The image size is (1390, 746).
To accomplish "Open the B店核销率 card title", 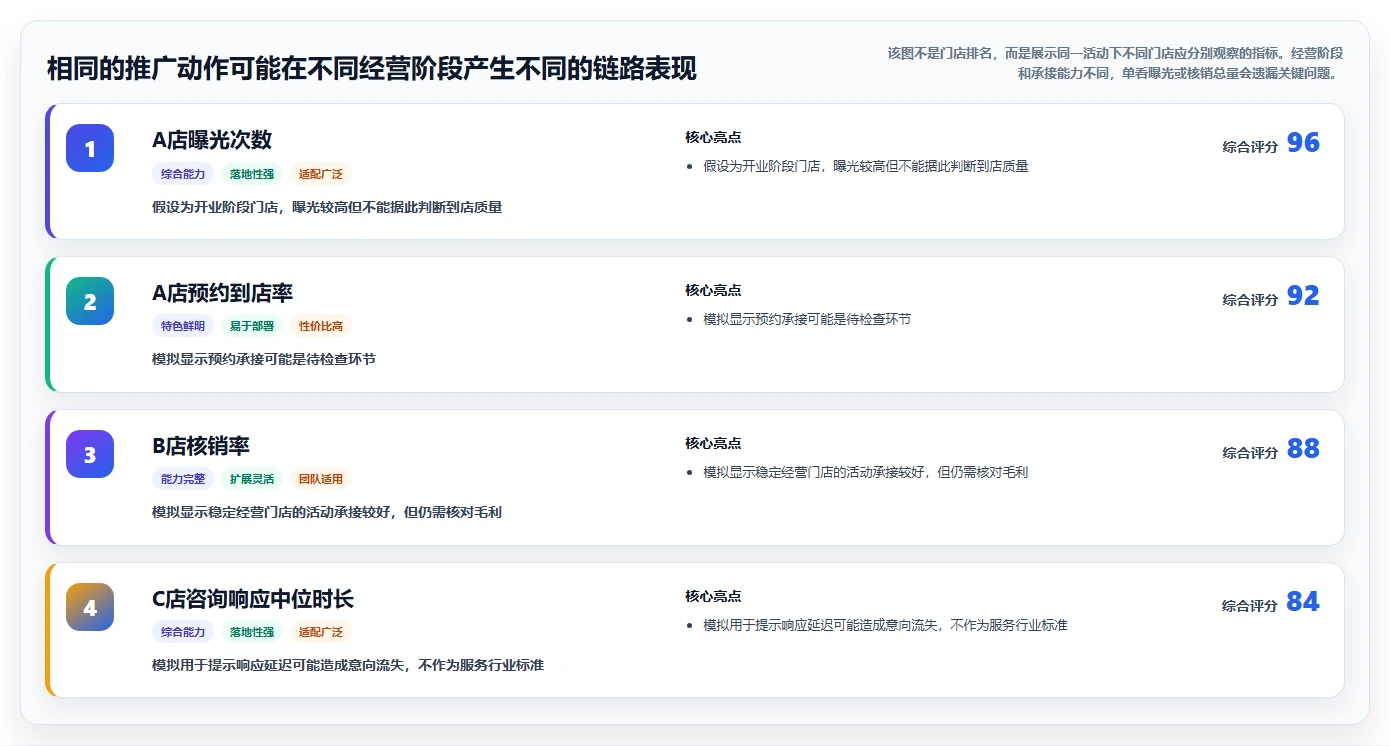I will click(x=201, y=446).
